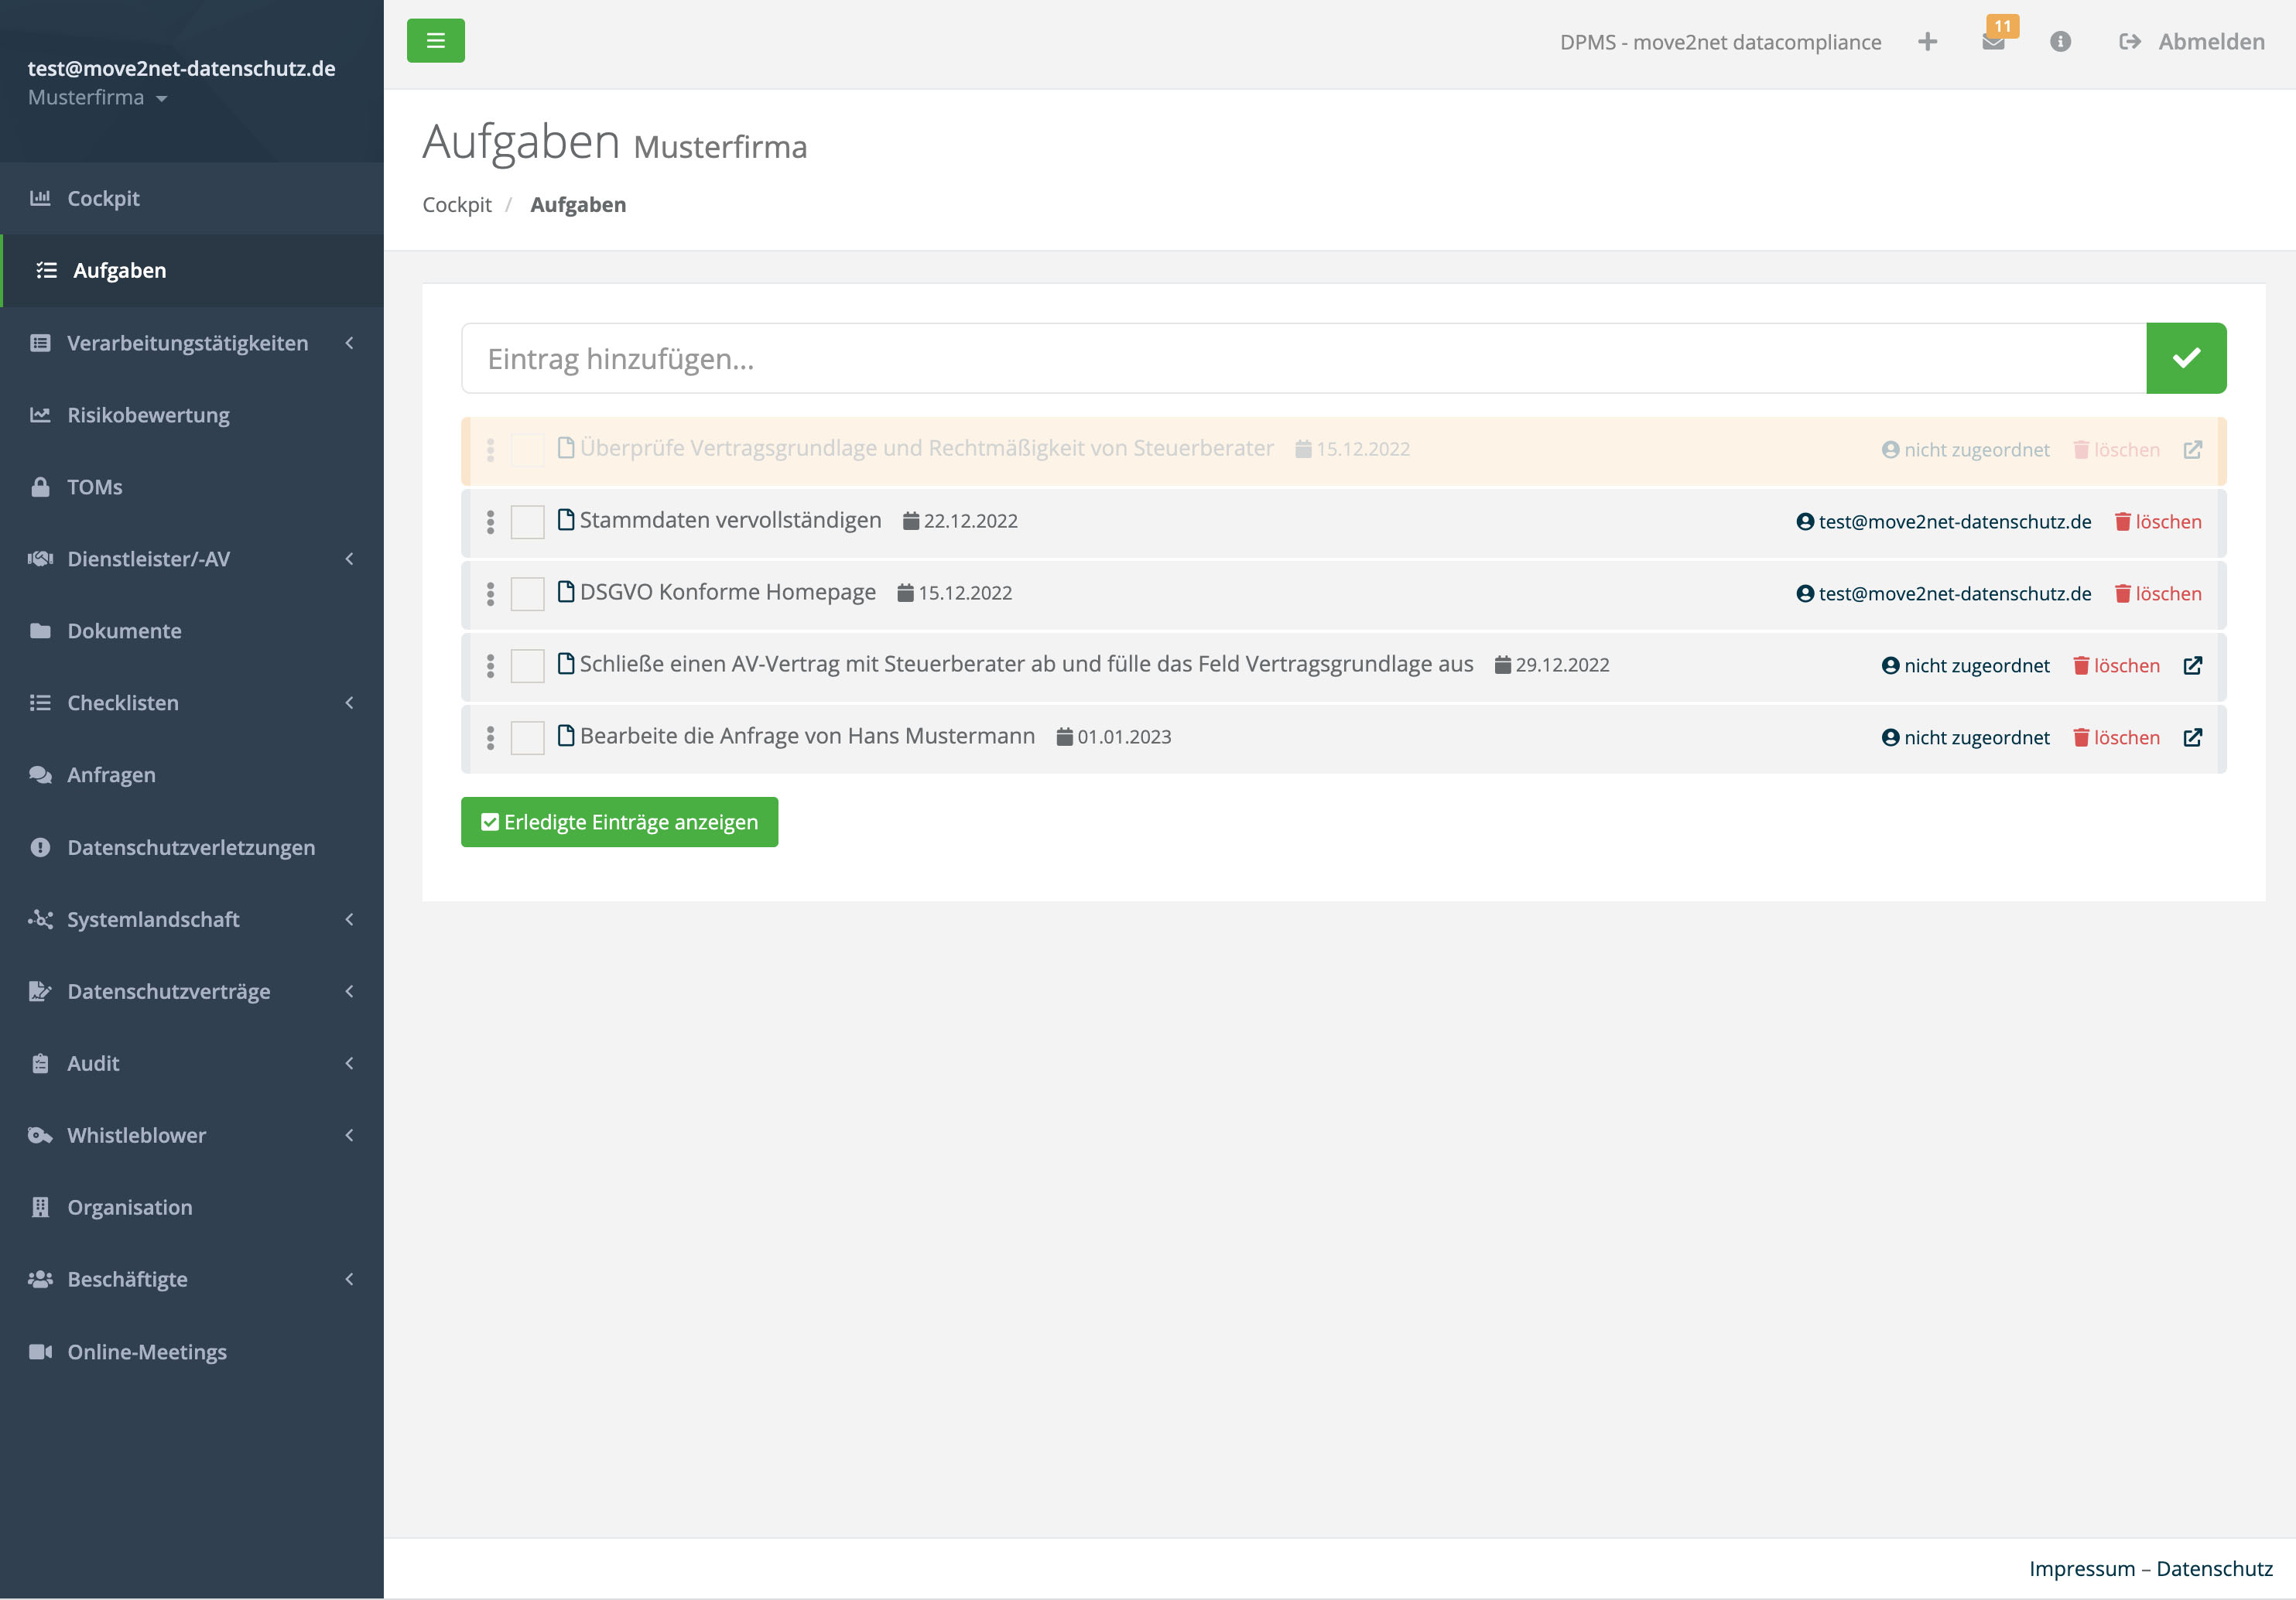2296x1600 pixels.
Task: Focus the Eintrag hinzufügen input field
Action: click(x=1304, y=358)
